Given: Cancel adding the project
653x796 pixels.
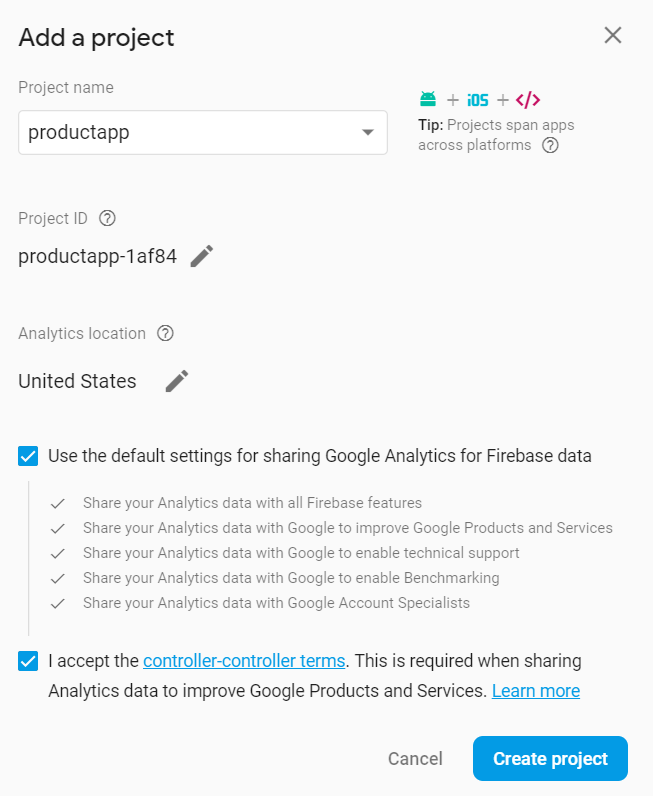Looking at the screenshot, I should (x=415, y=759).
